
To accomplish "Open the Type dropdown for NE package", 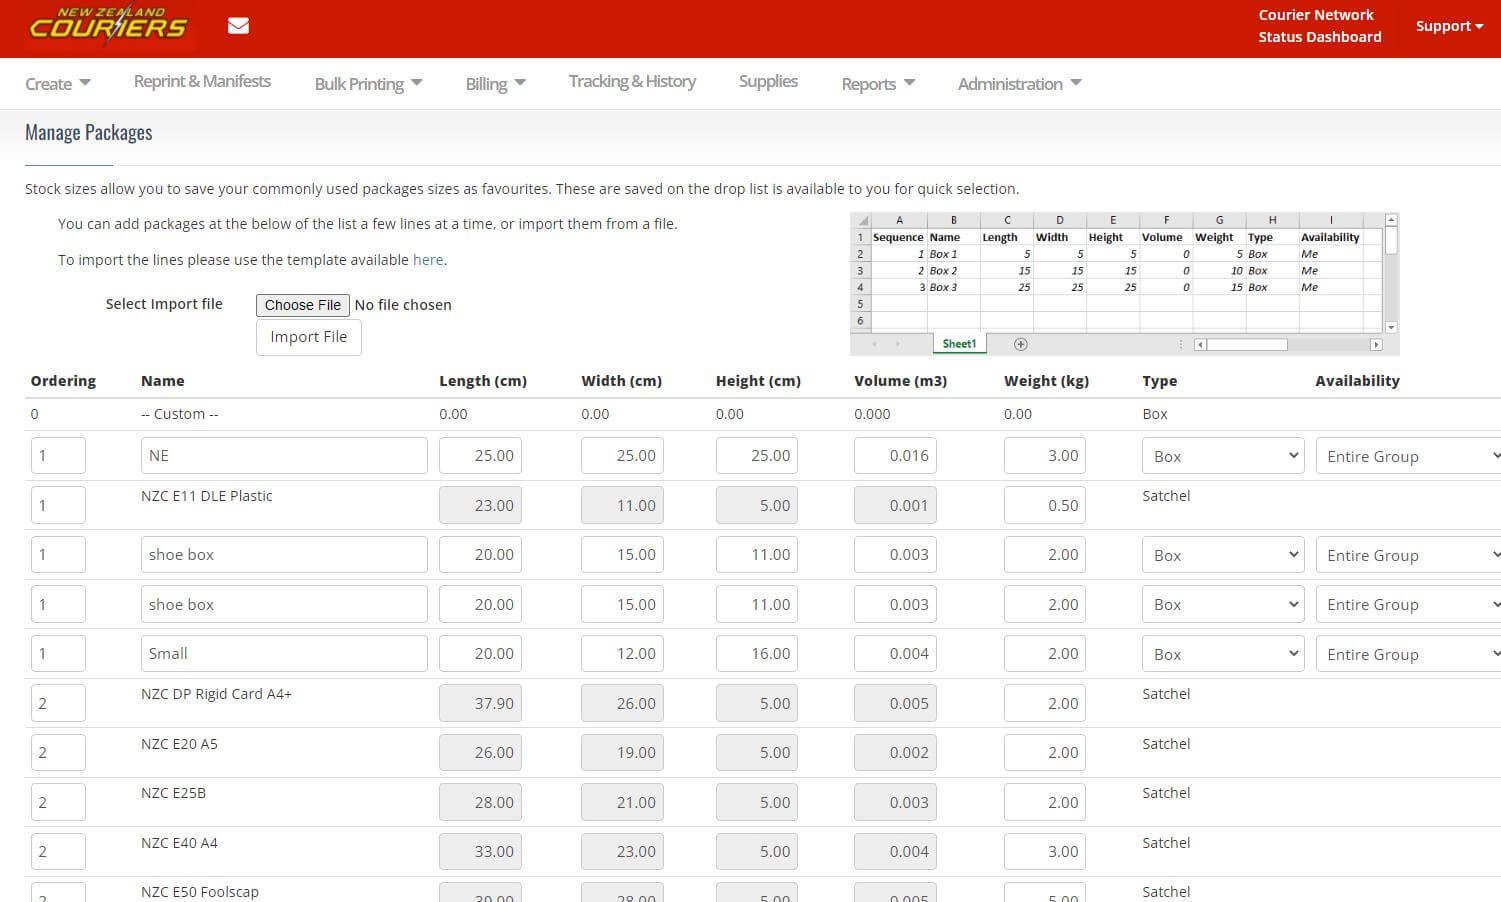I will coord(1222,456).
